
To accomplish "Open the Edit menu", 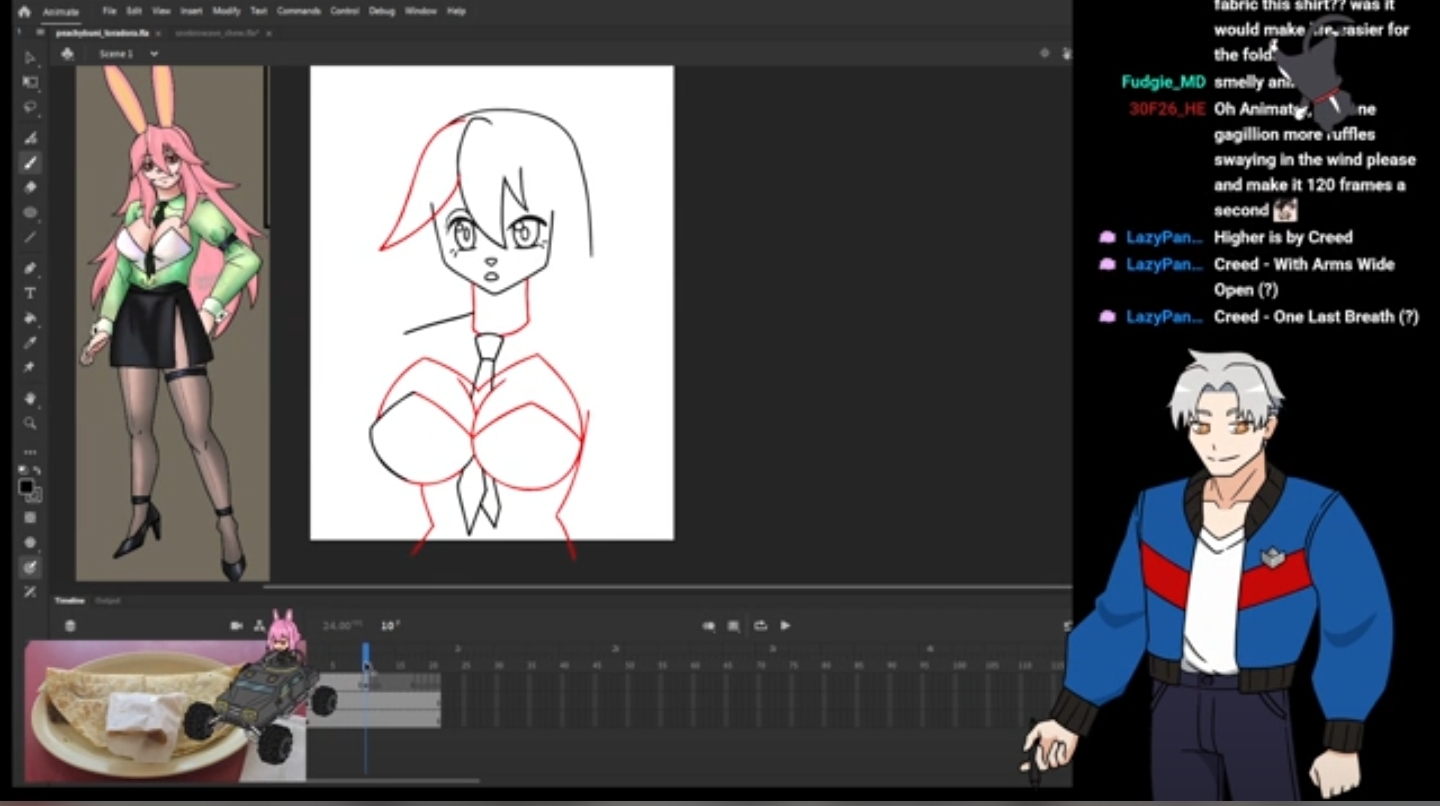I will tap(134, 12).
